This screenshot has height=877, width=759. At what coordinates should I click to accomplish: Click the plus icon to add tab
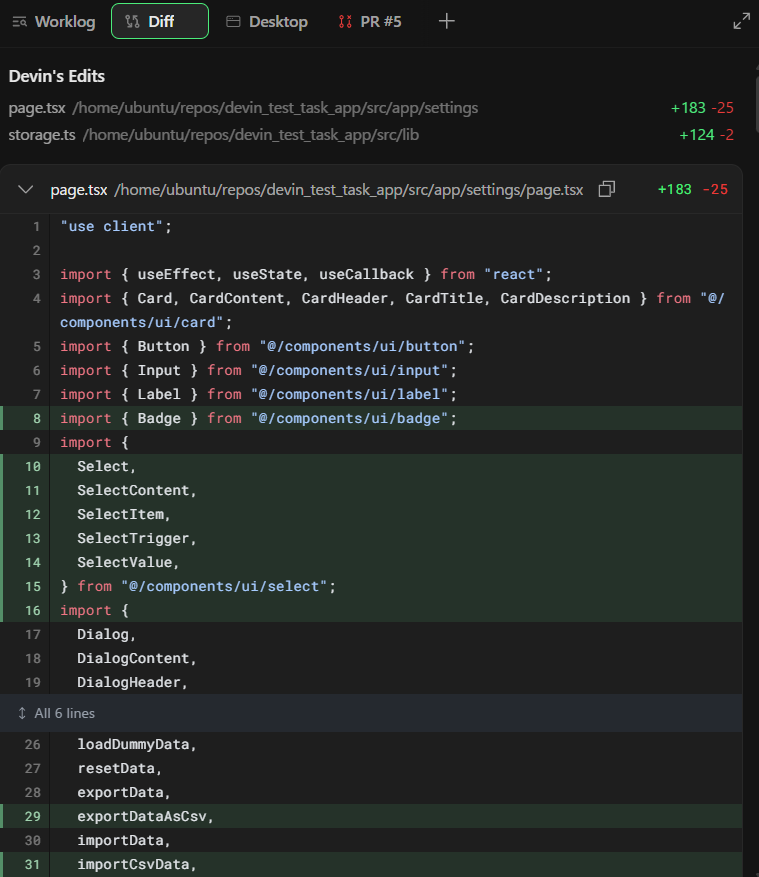pyautogui.click(x=447, y=21)
